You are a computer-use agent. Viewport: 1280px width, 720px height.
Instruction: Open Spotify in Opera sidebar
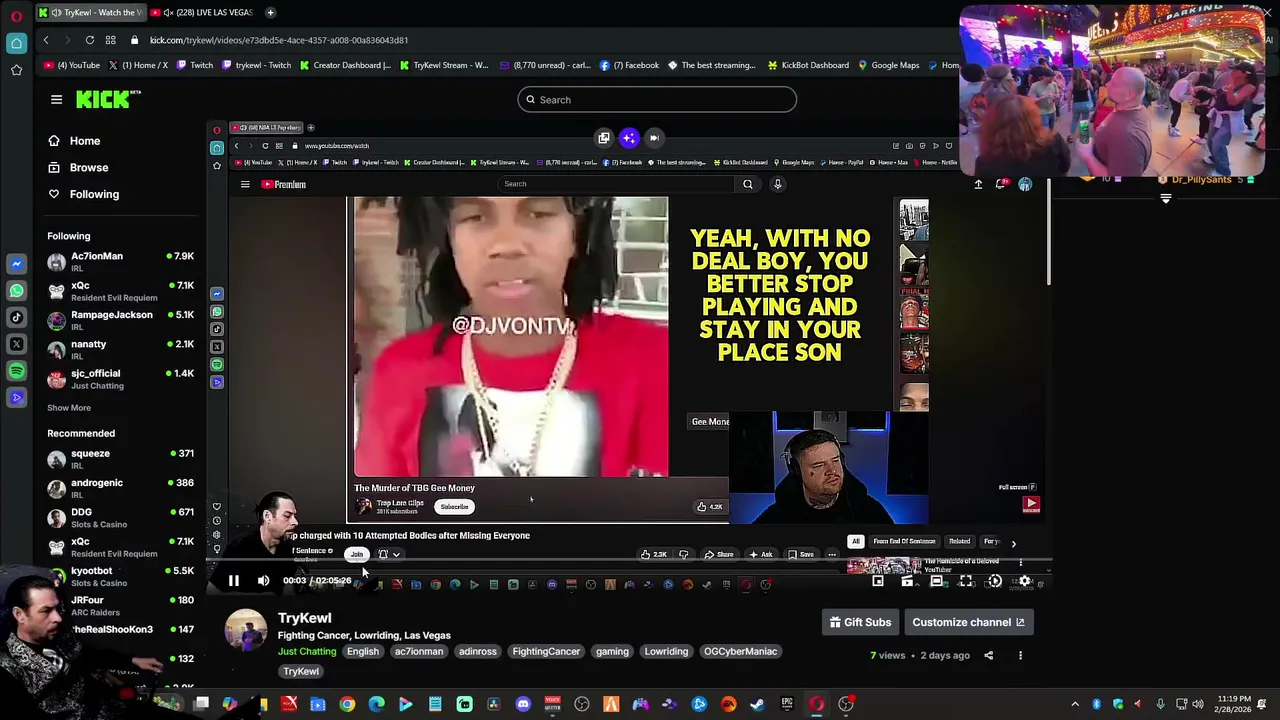point(16,371)
